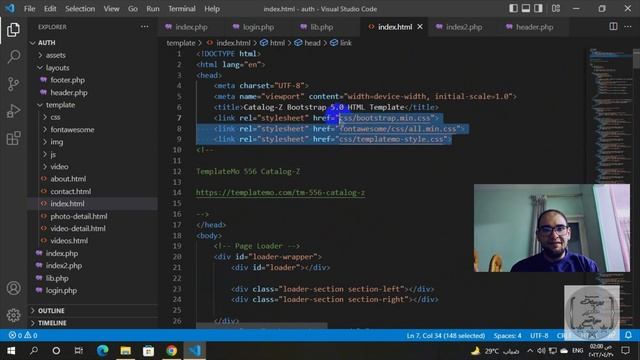Viewport: 640px width, 360px height.
Task: Open Source Control view
Action: [x=13, y=84]
